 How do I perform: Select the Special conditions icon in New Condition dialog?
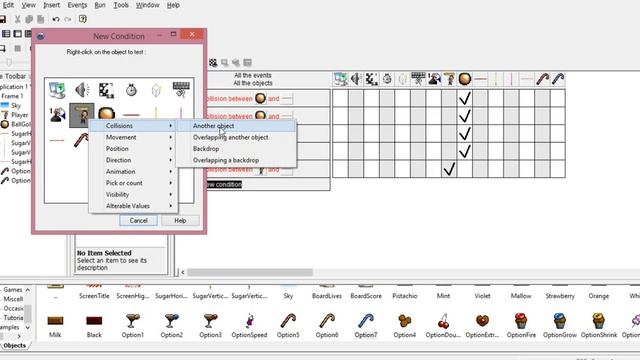[57, 90]
